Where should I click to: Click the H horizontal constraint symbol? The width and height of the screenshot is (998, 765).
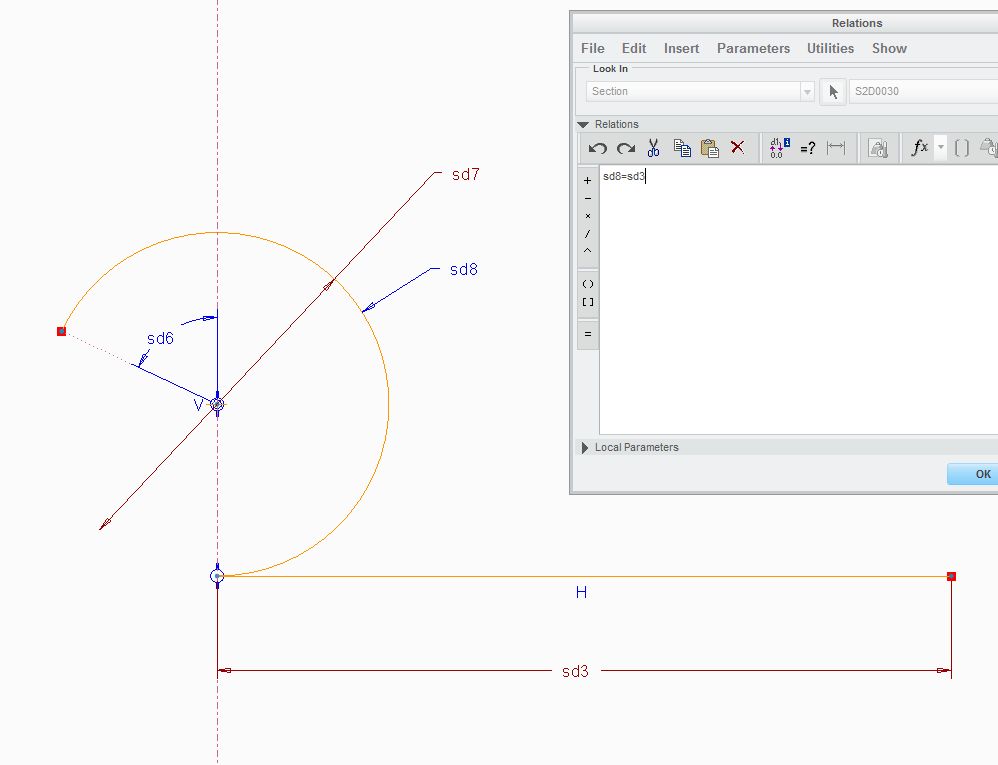point(581,593)
